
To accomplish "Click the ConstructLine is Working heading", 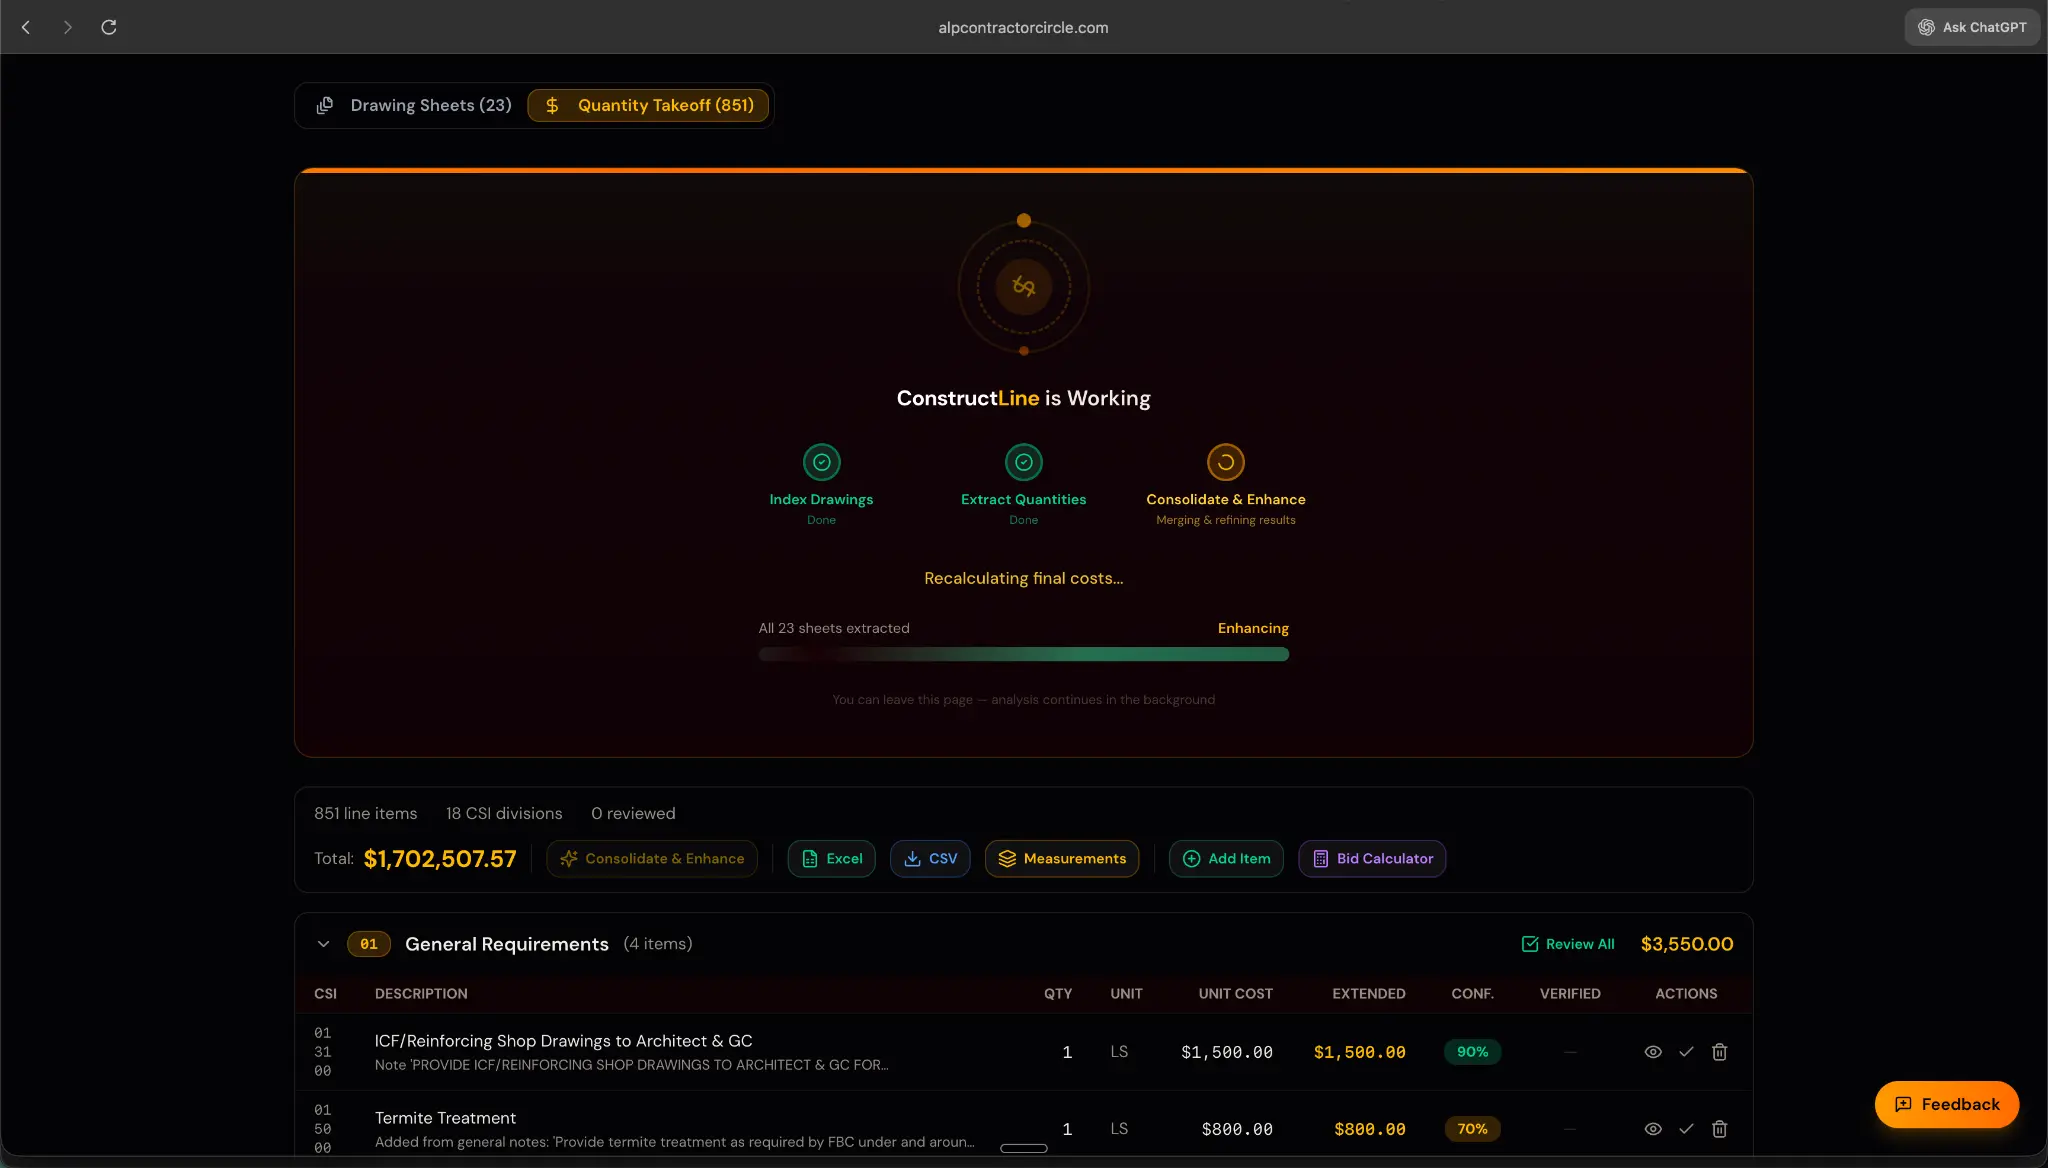I will [x=1023, y=398].
